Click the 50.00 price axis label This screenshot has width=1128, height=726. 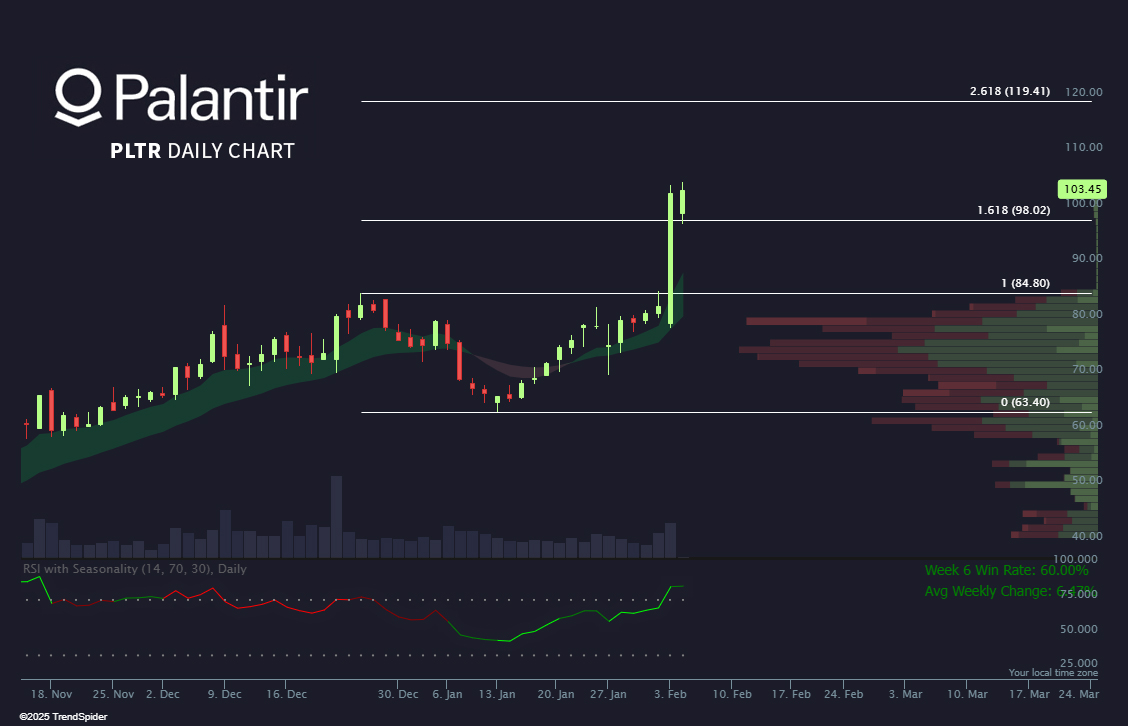tap(1087, 481)
